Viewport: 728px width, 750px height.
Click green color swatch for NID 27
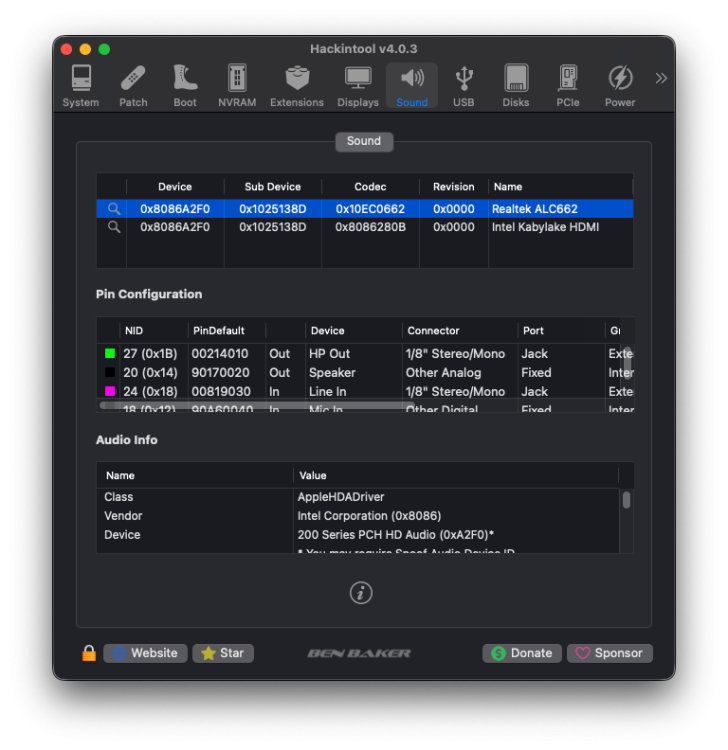pyautogui.click(x=110, y=353)
